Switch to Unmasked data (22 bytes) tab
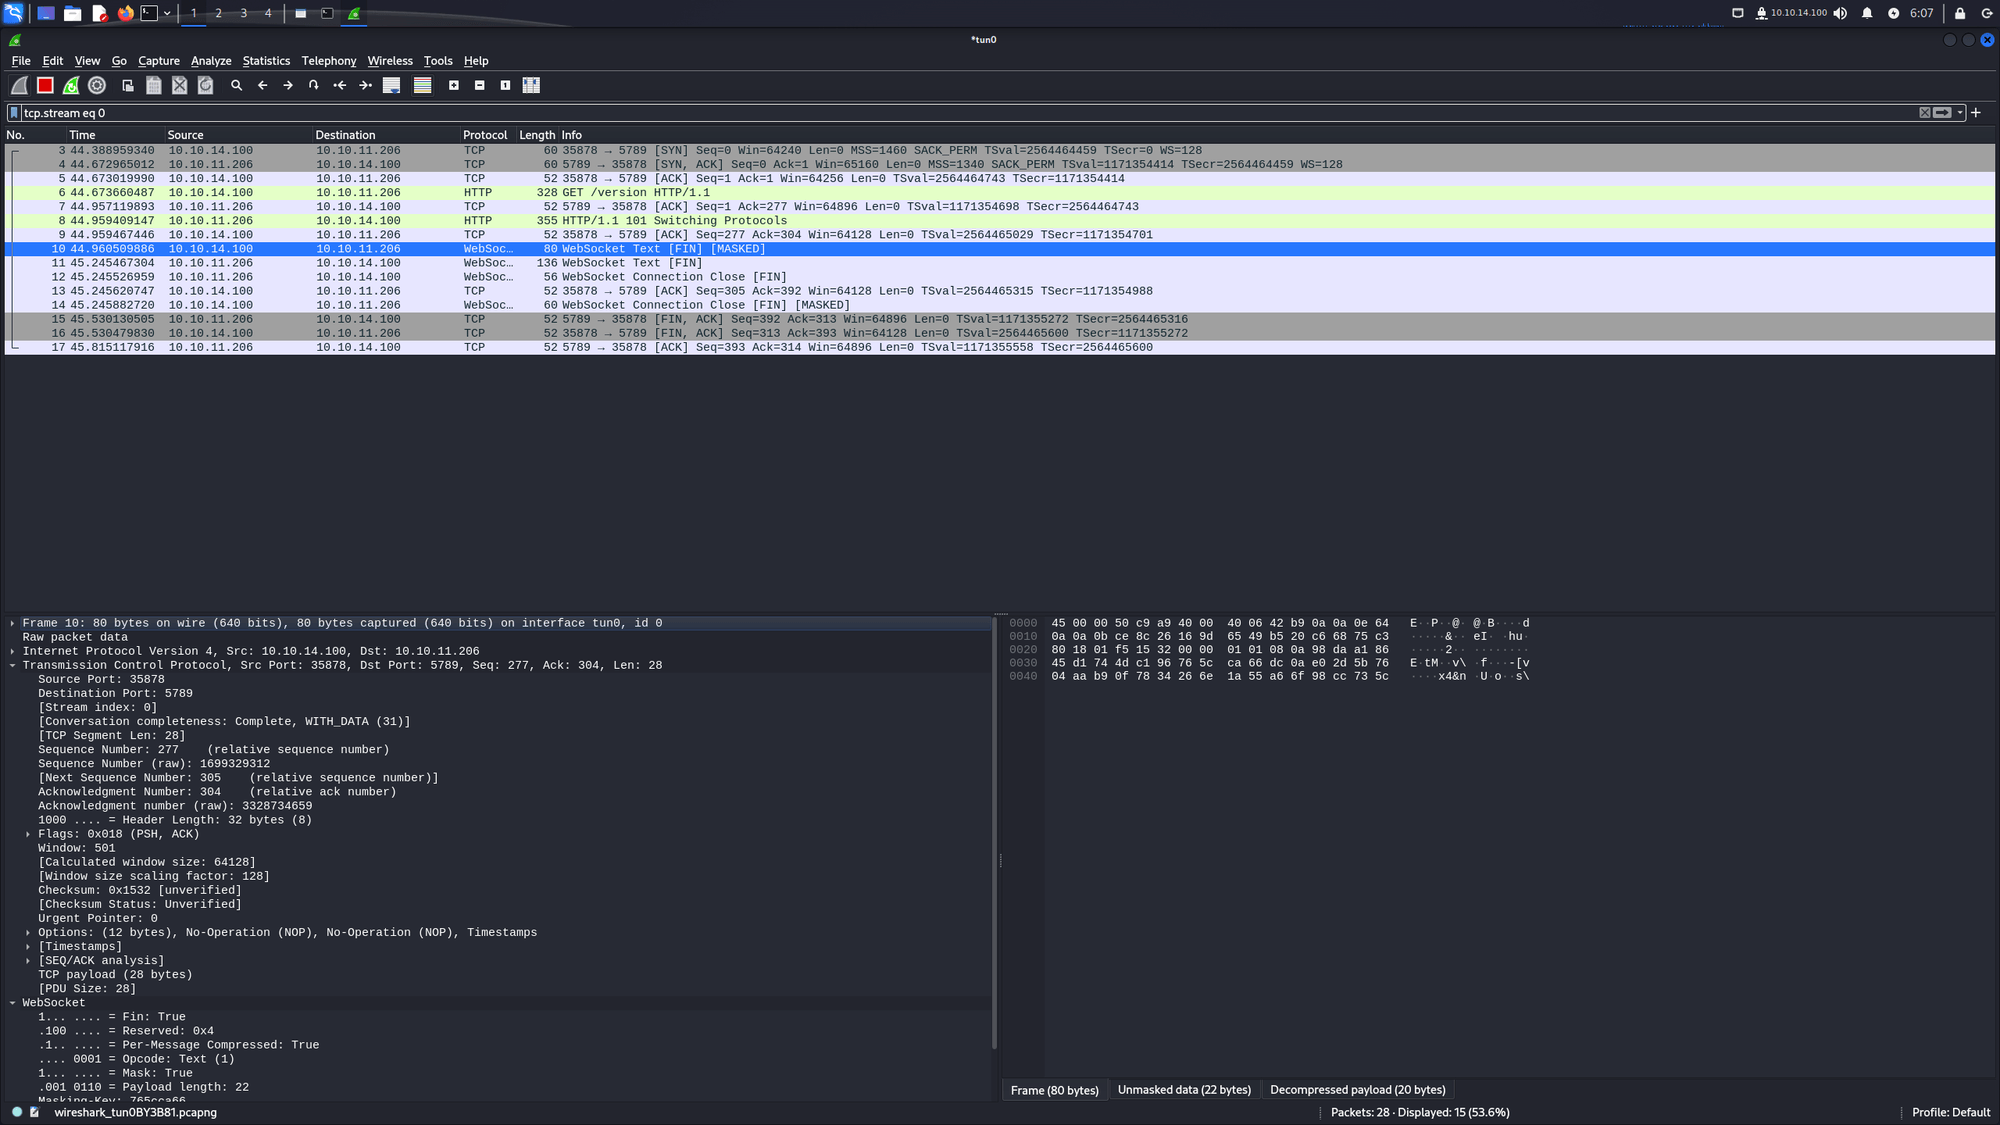The width and height of the screenshot is (2000, 1125). pyautogui.click(x=1184, y=1090)
